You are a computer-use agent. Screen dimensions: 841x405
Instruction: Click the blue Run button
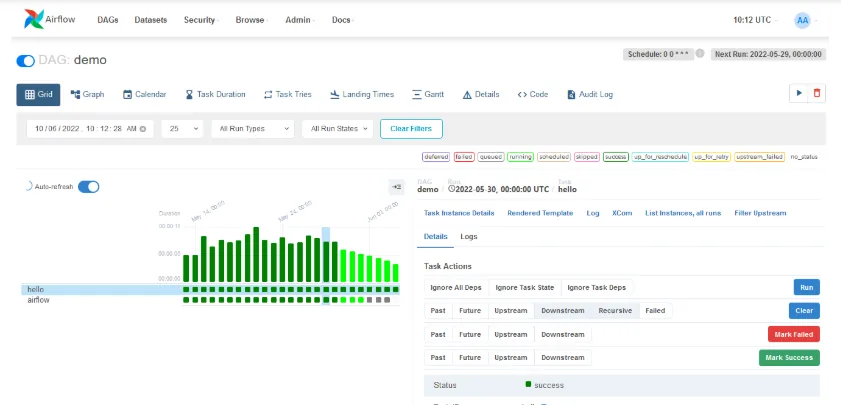(807, 288)
